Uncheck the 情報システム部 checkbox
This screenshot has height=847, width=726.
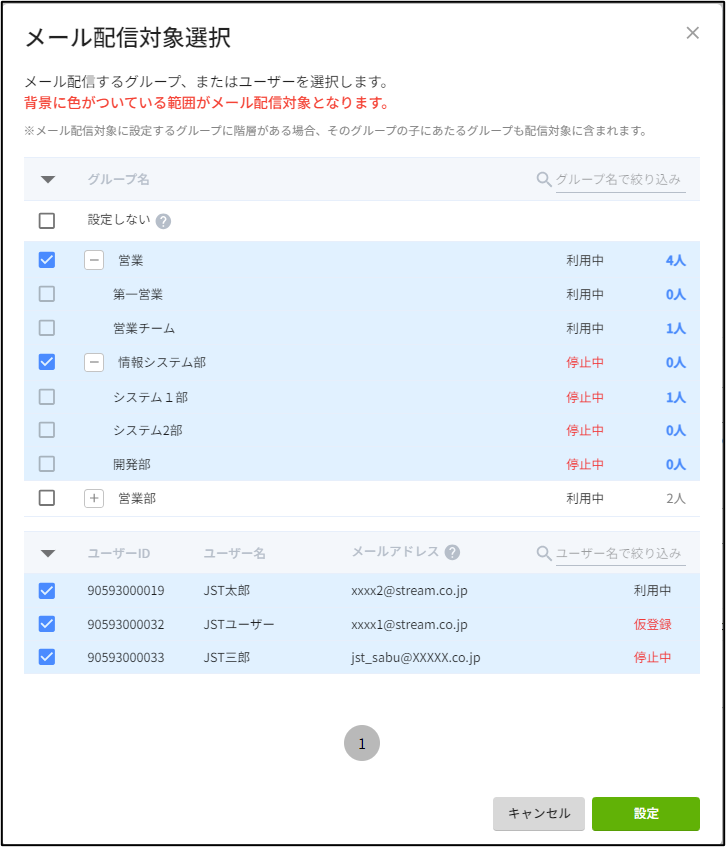[x=47, y=362]
